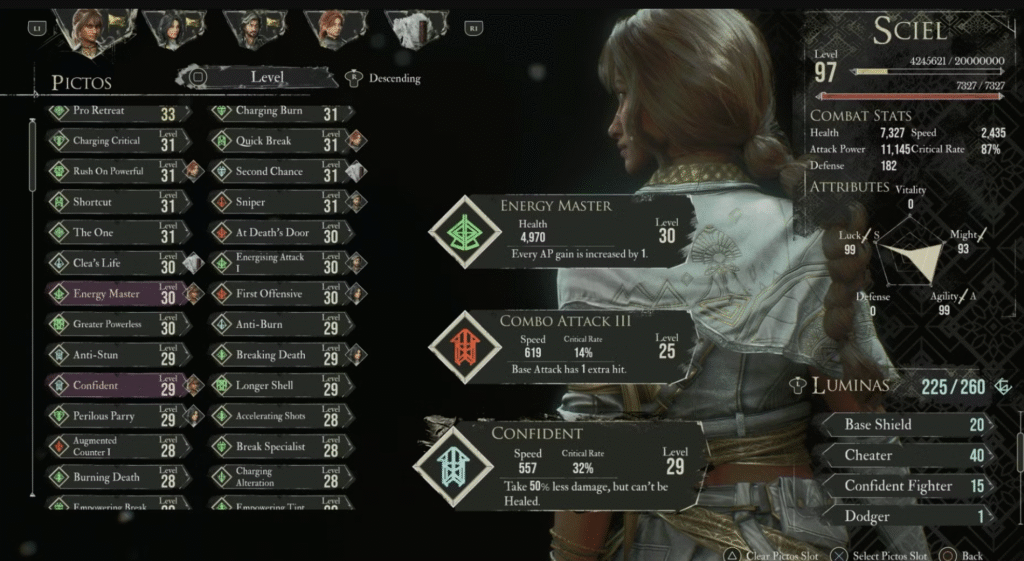Click the Confident blue picto slot icon
The width and height of the screenshot is (1024, 561).
coord(453,466)
